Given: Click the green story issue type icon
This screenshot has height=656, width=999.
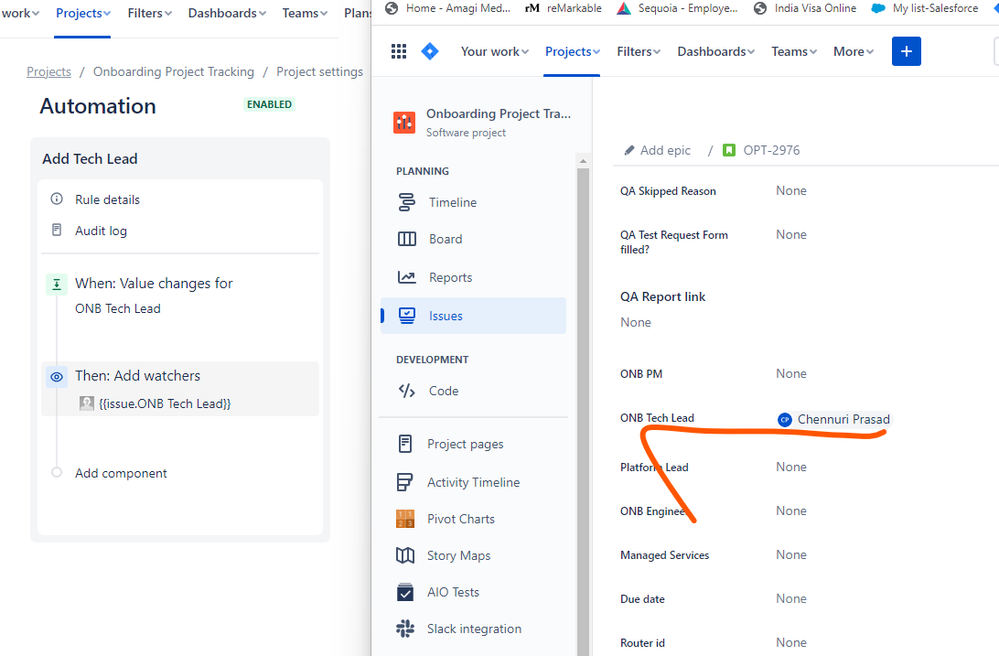Looking at the screenshot, I should [x=729, y=150].
